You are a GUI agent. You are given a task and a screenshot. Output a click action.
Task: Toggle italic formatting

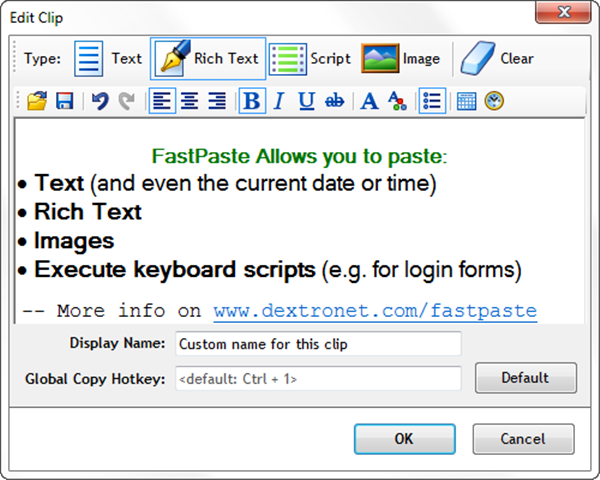[x=279, y=101]
